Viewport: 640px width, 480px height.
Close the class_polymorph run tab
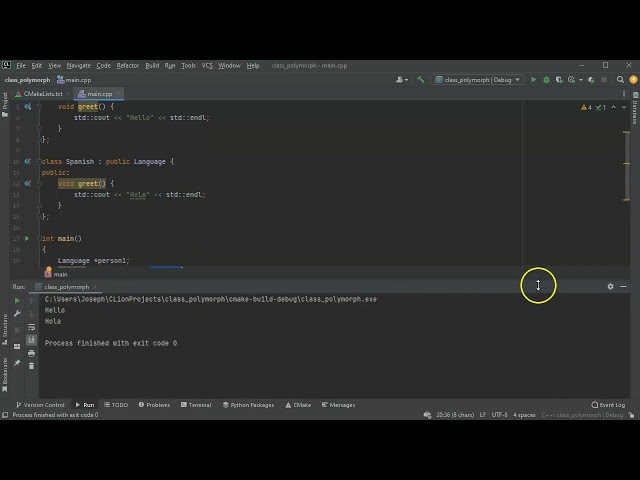coord(94,287)
